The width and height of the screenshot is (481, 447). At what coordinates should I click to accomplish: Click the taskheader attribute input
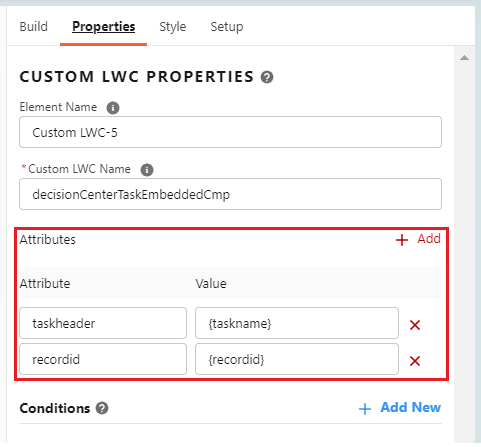(x=103, y=323)
